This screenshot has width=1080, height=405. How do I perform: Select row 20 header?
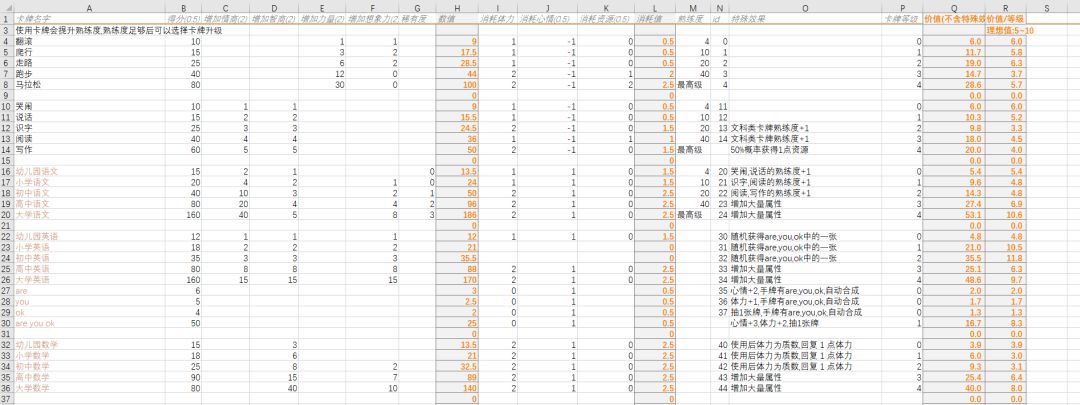pyautogui.click(x=6, y=214)
